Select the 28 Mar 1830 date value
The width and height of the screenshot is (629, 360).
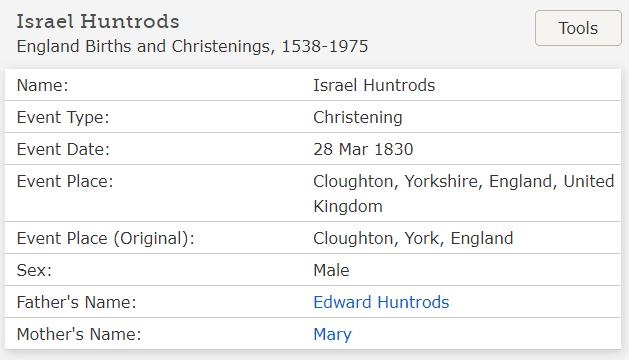coord(363,149)
